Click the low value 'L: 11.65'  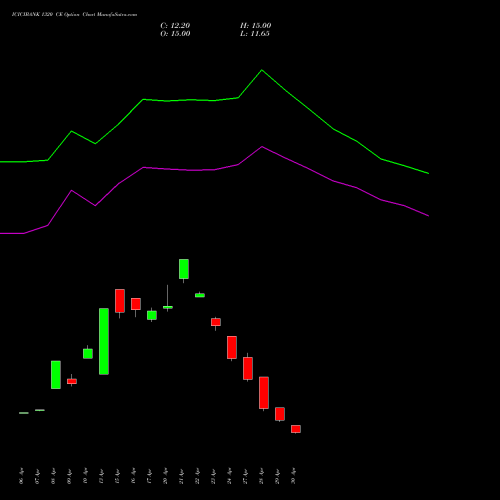[255, 34]
